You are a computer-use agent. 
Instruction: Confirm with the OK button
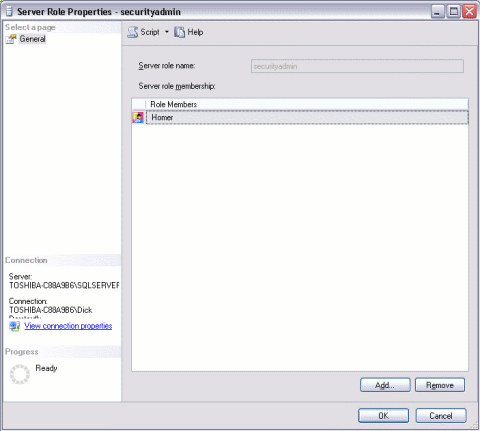[383, 416]
